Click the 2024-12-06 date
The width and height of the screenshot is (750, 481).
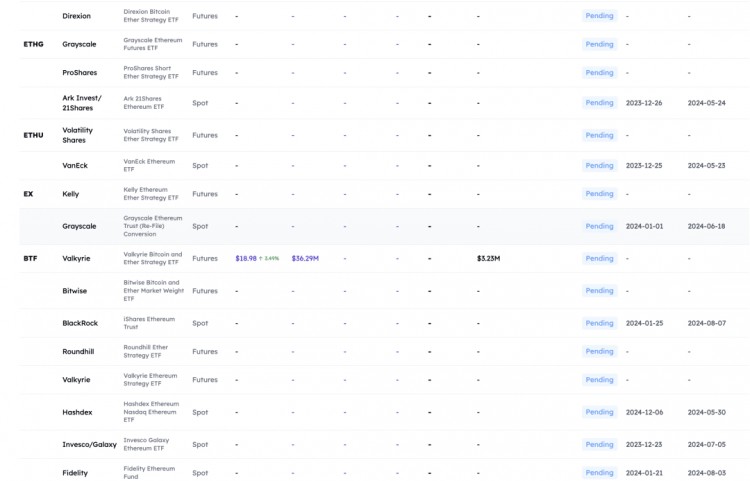[644, 413]
